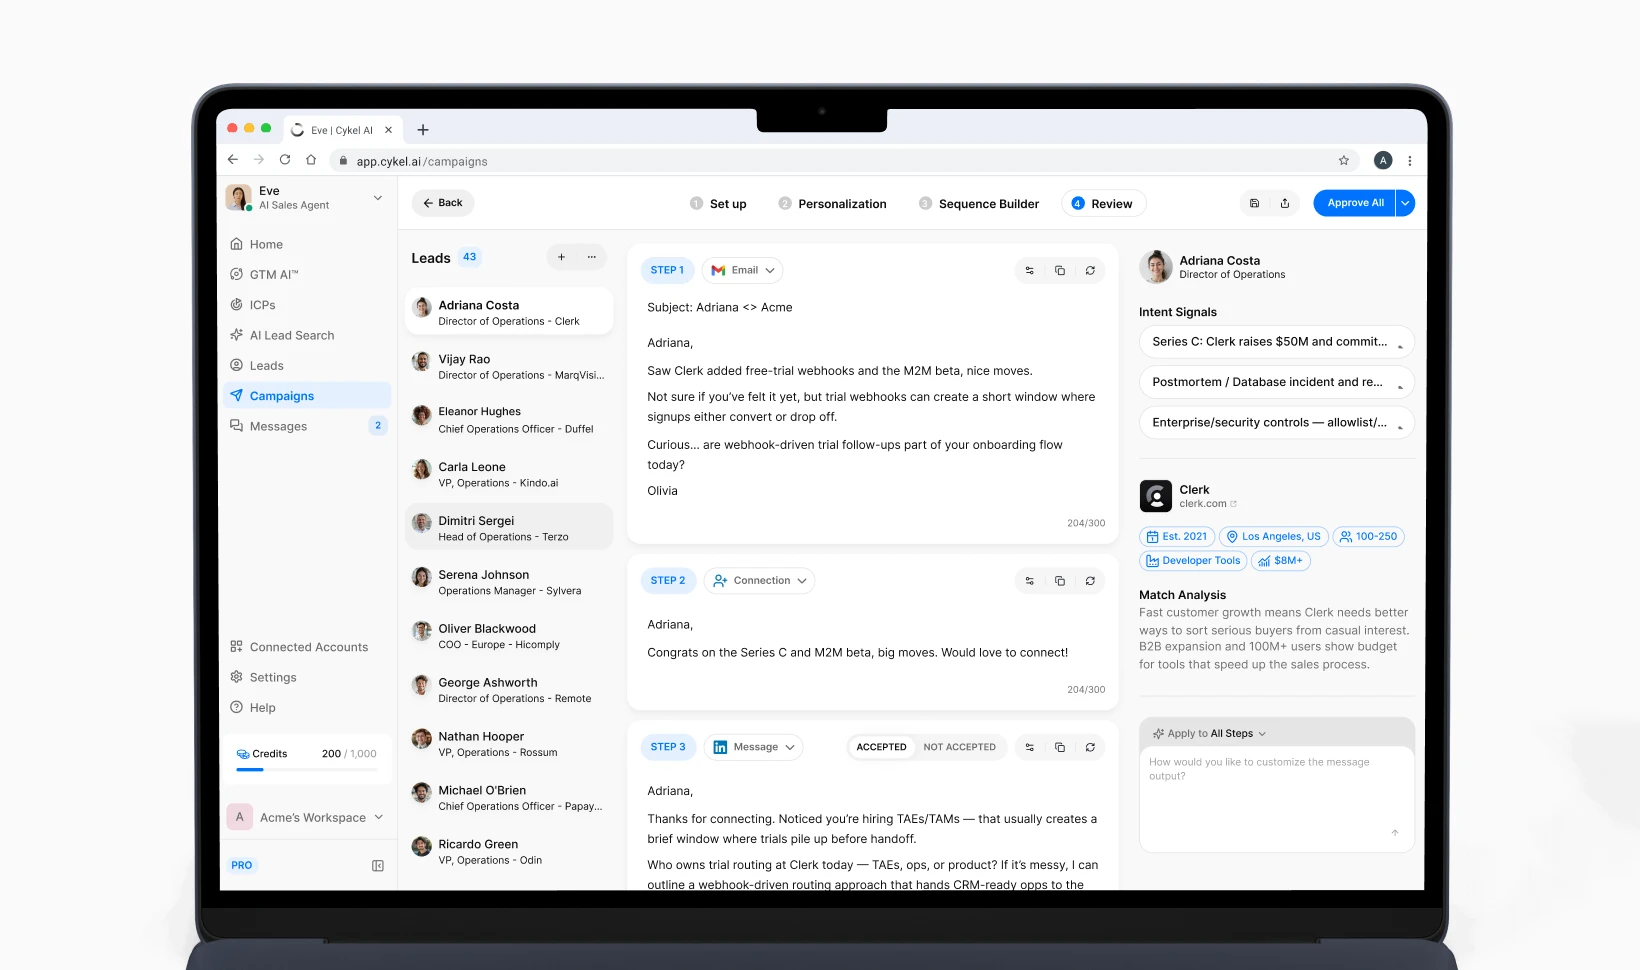Expand the Eve AI Sales Agent selector
The height and width of the screenshot is (970, 1640).
(x=378, y=198)
